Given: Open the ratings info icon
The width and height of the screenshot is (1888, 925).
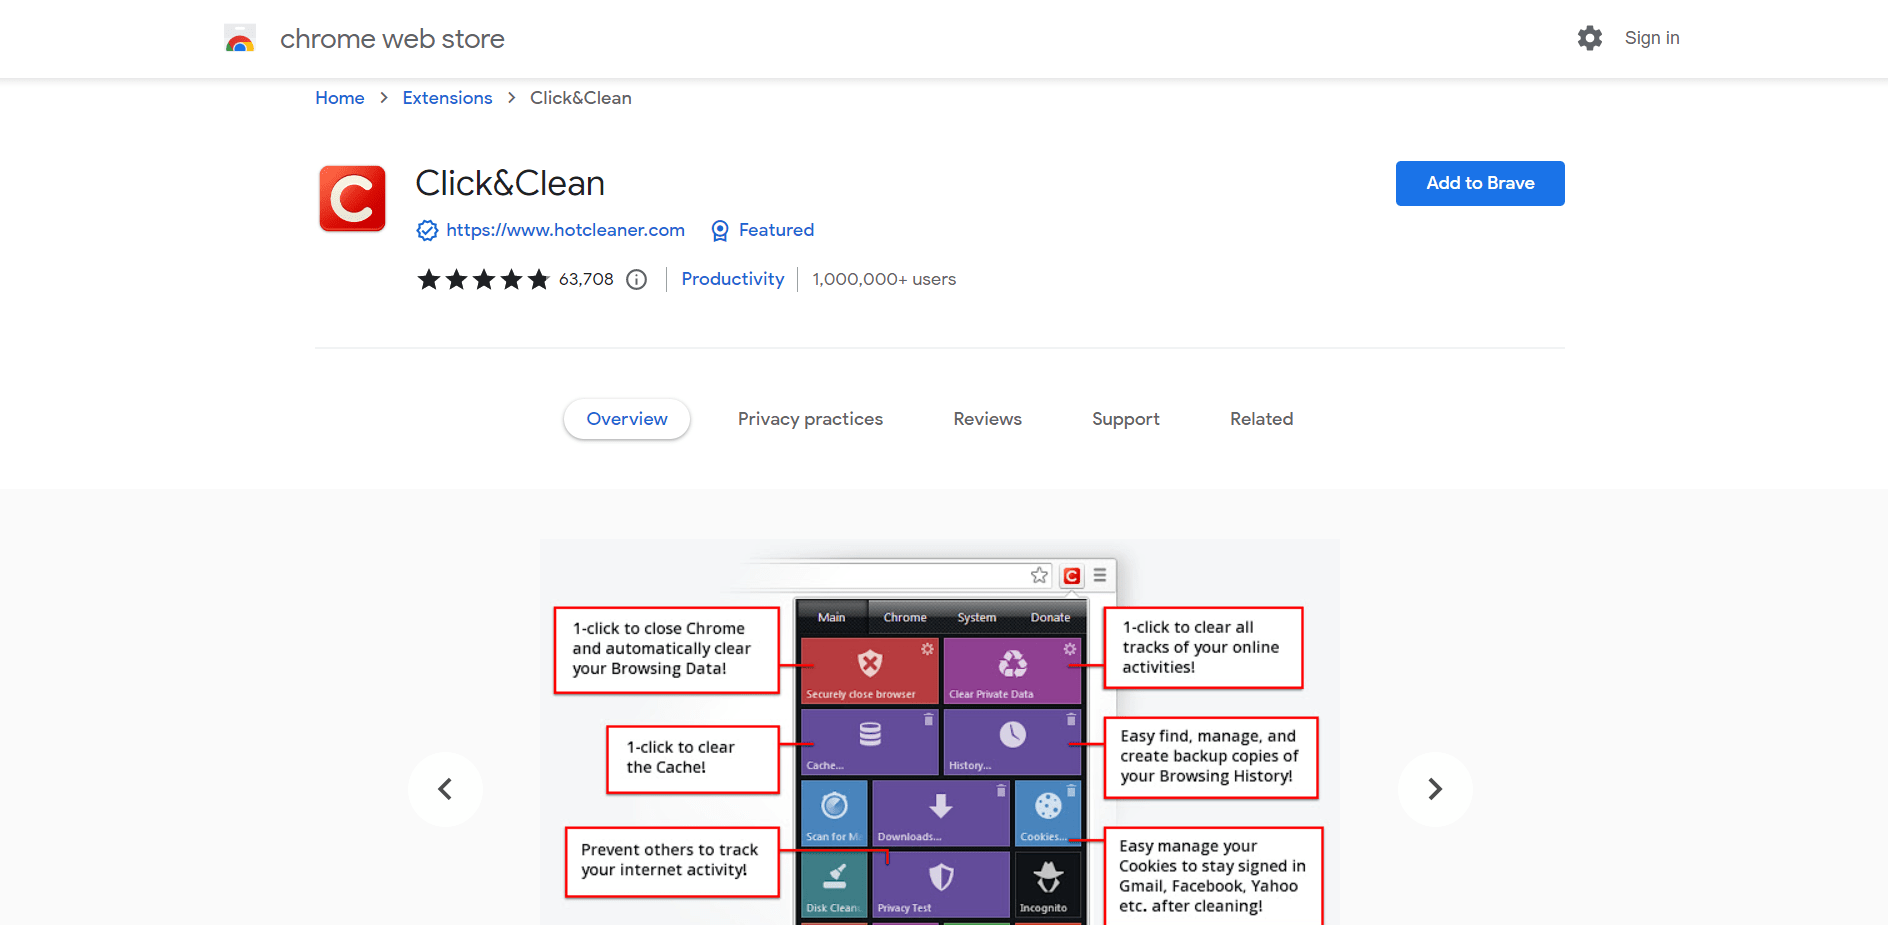Looking at the screenshot, I should 636,279.
